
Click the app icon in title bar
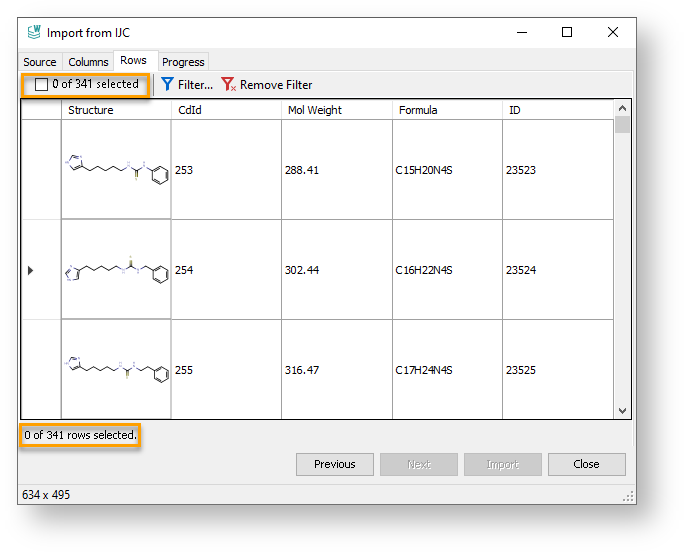coord(33,32)
